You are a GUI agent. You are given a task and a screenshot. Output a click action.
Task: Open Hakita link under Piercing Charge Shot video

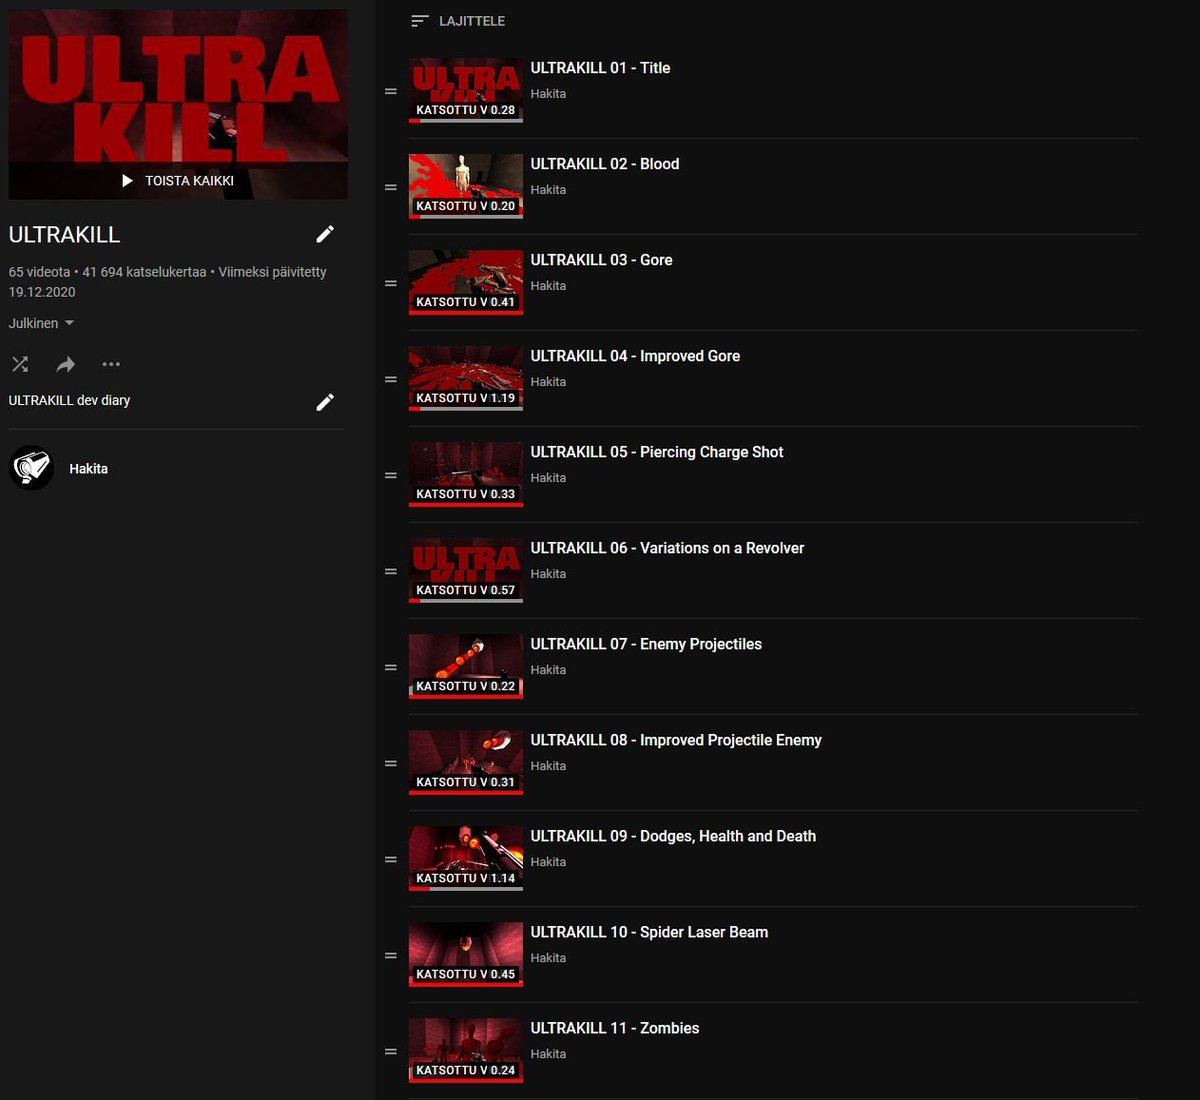[x=548, y=478]
